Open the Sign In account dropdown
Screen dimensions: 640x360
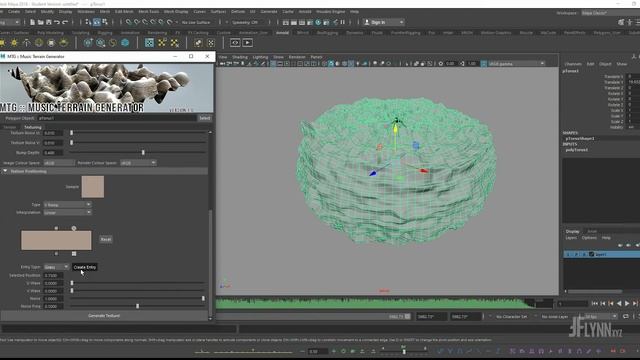click(384, 22)
